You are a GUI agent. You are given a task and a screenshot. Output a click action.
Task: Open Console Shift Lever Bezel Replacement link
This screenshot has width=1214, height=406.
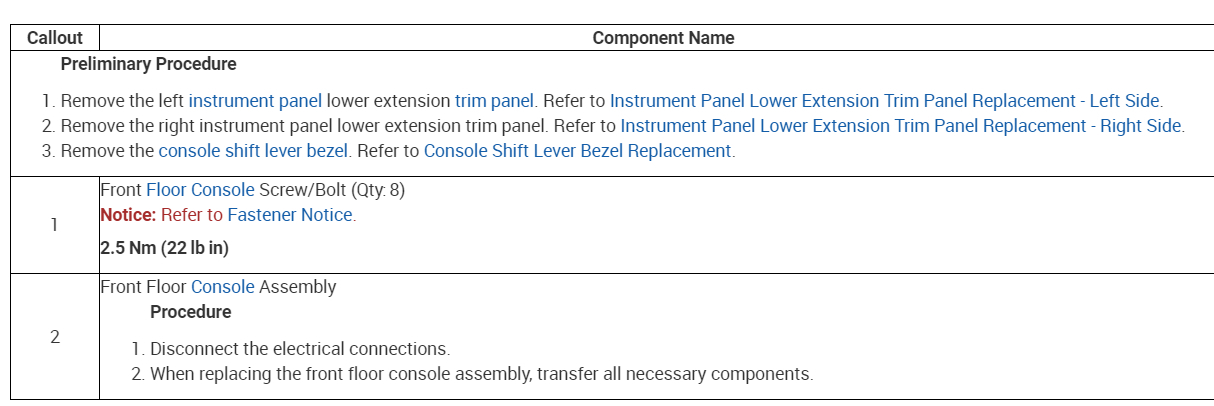point(578,151)
